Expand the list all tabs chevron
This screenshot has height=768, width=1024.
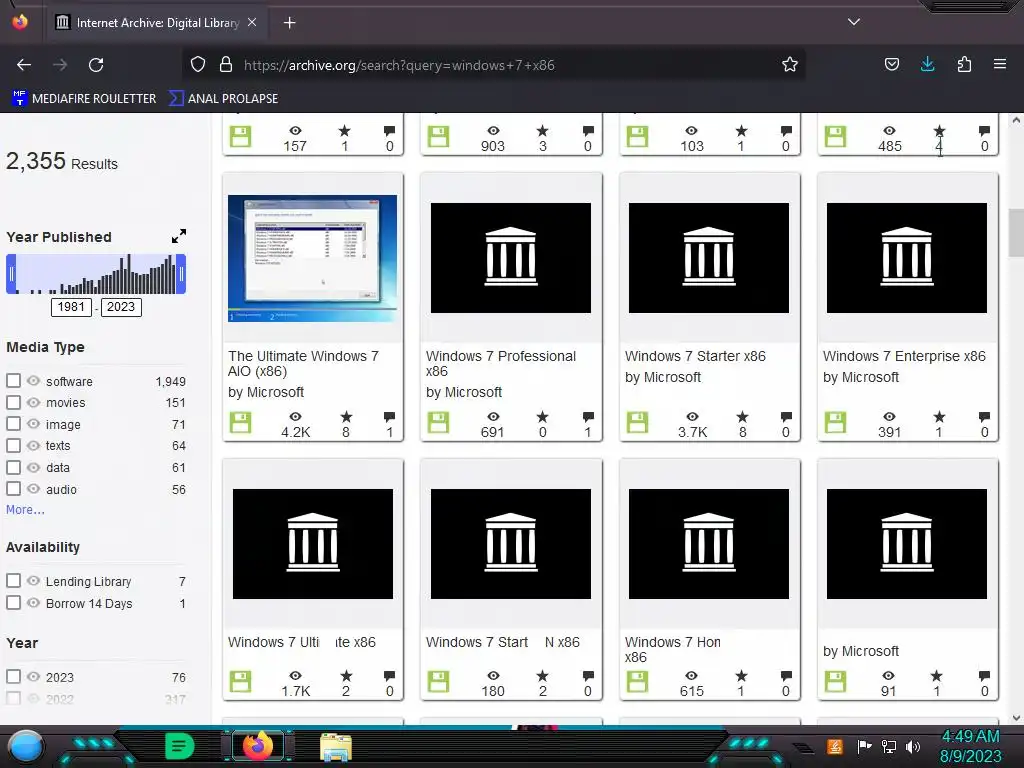tap(854, 22)
